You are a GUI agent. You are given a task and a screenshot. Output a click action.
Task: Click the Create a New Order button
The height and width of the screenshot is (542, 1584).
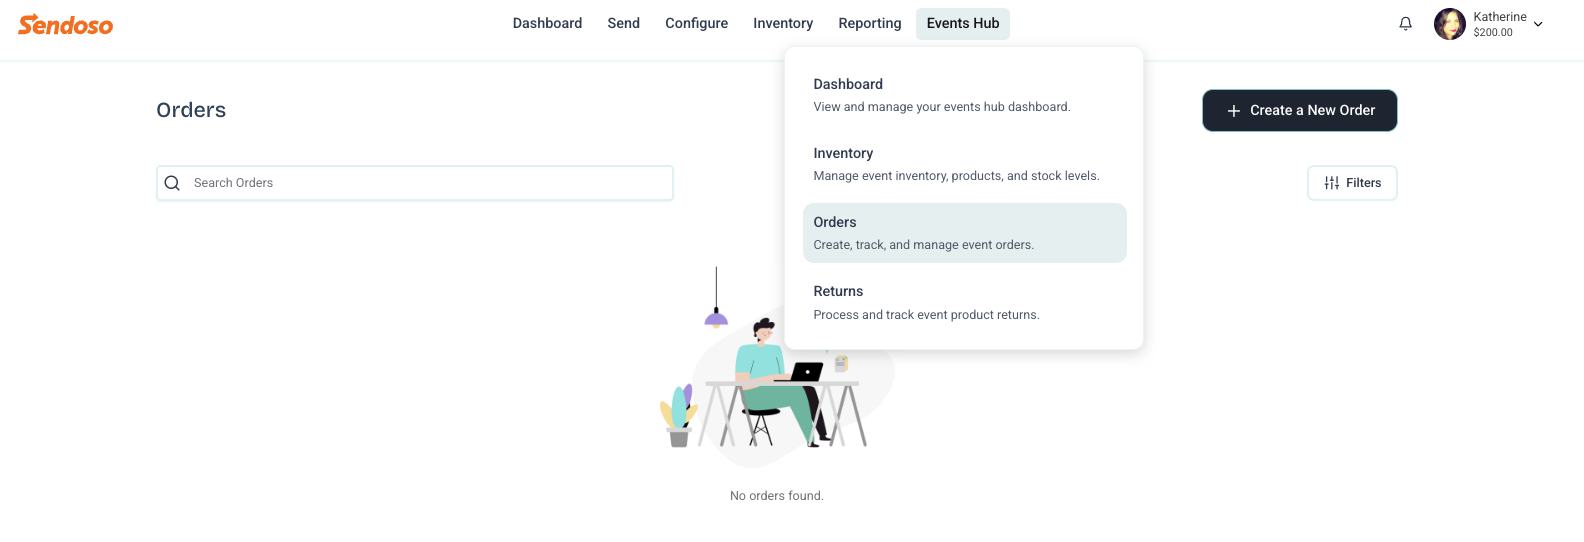[x=1299, y=111]
